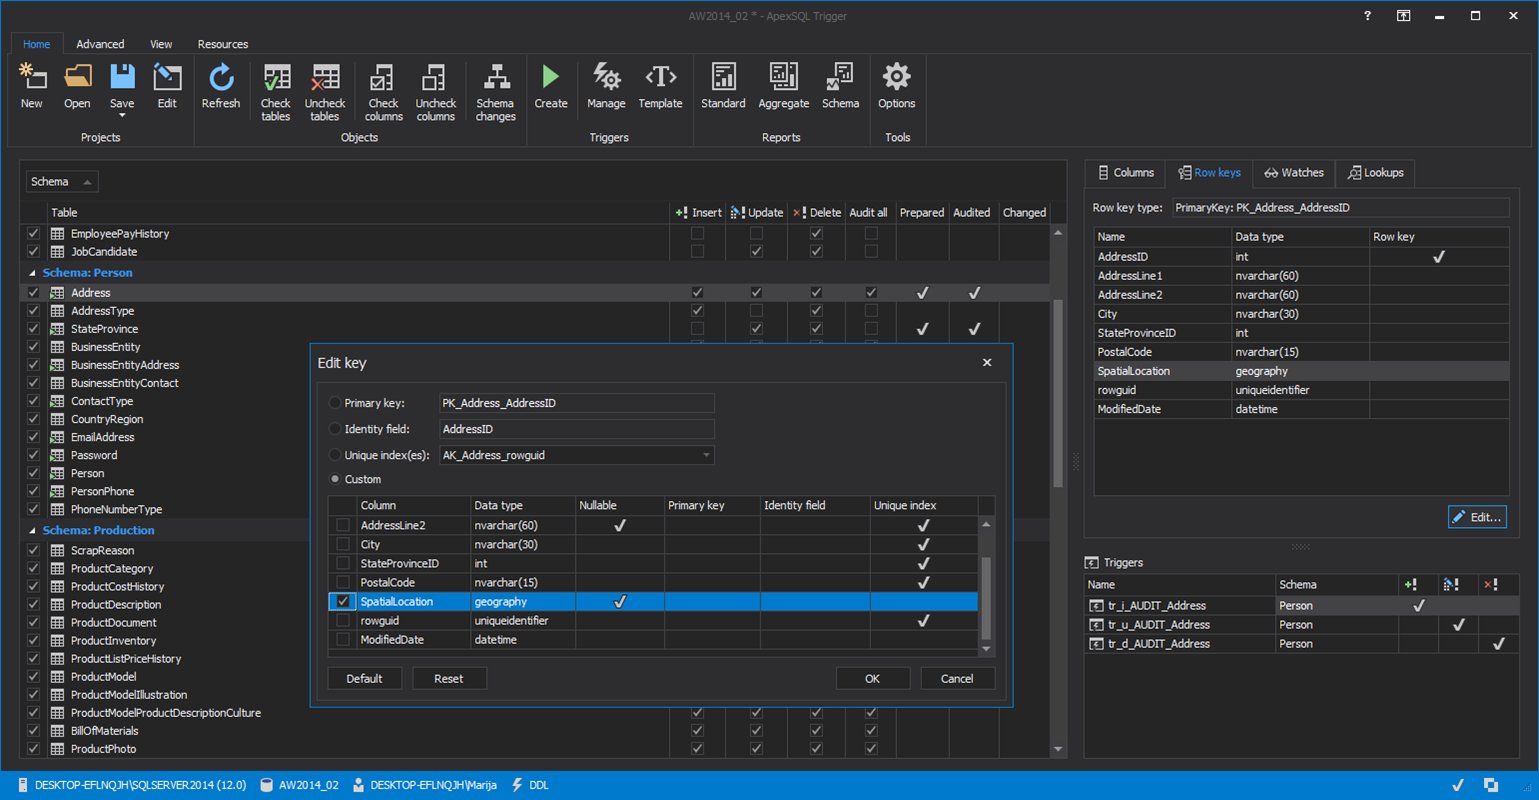Open the Unique index(es) dropdown
Image resolution: width=1539 pixels, height=800 pixels.
click(706, 455)
